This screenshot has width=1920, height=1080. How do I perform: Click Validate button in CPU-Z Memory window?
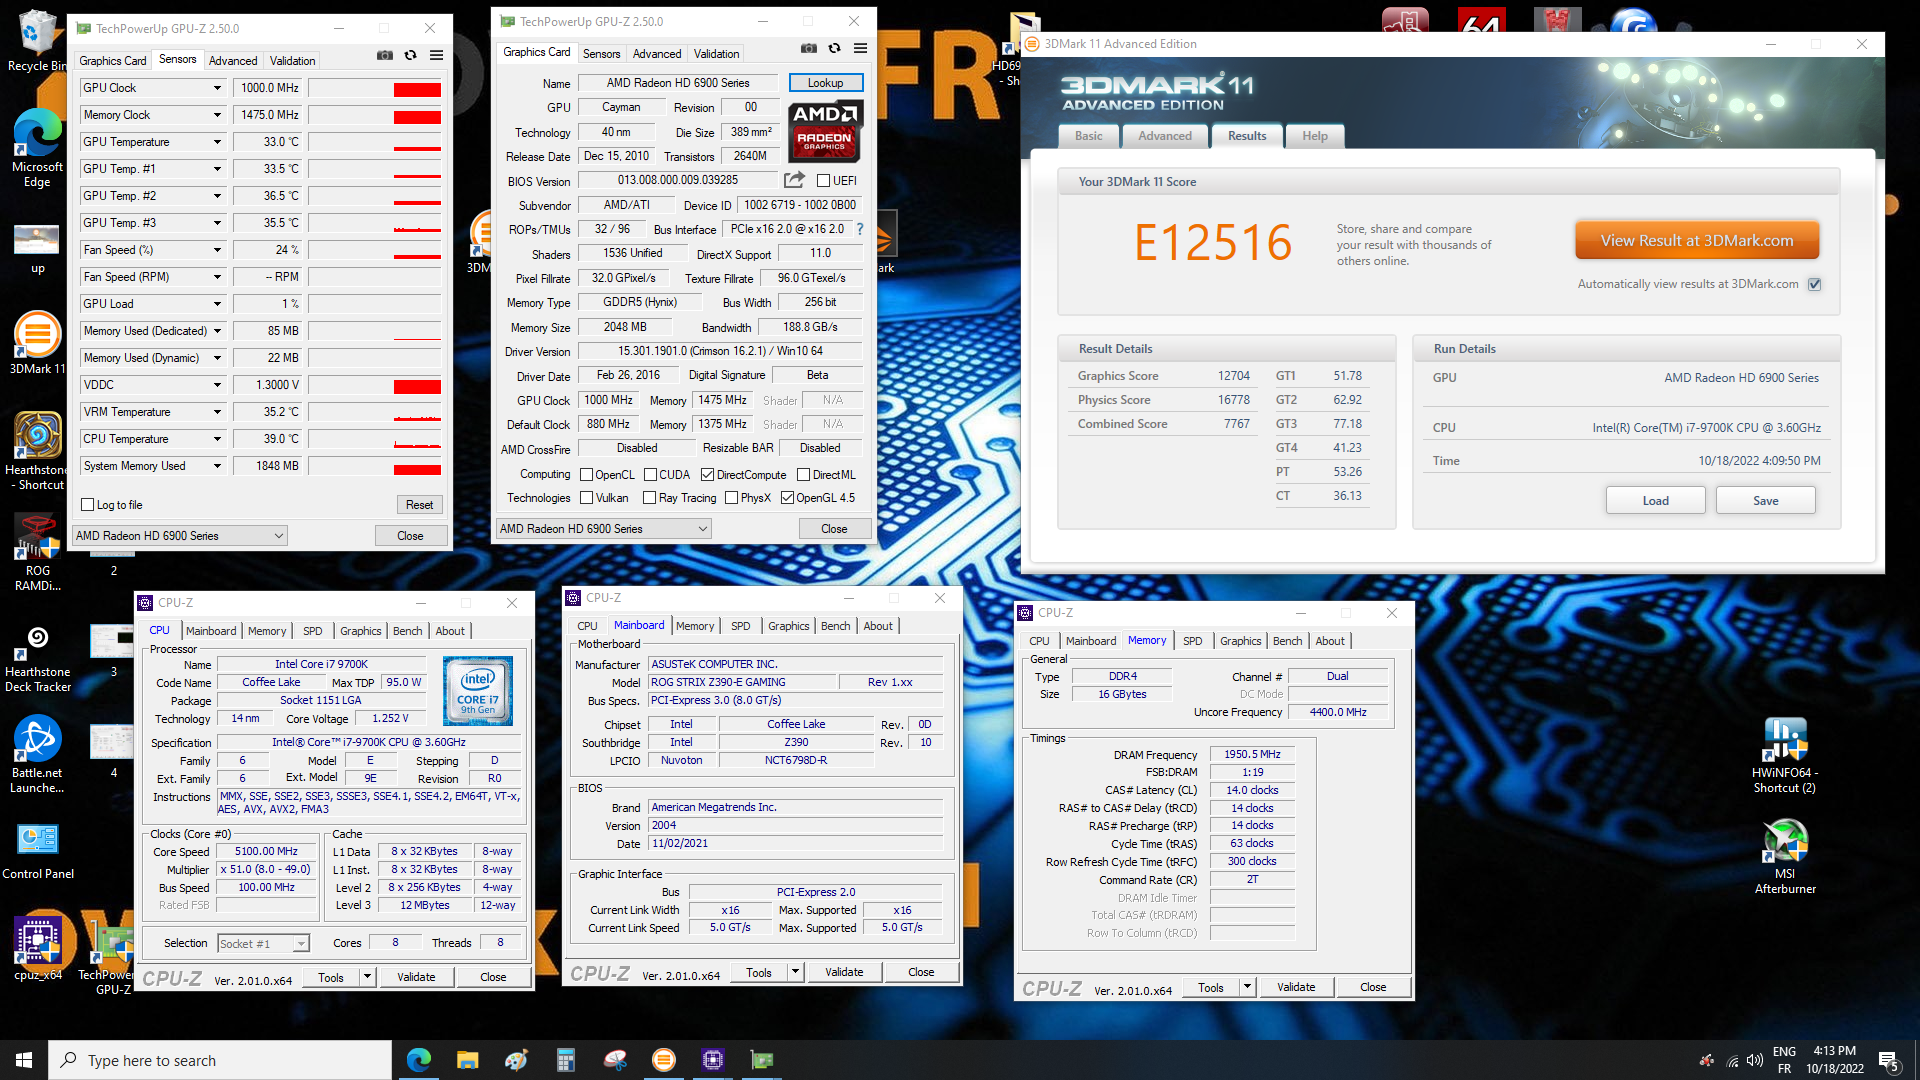tap(1296, 987)
